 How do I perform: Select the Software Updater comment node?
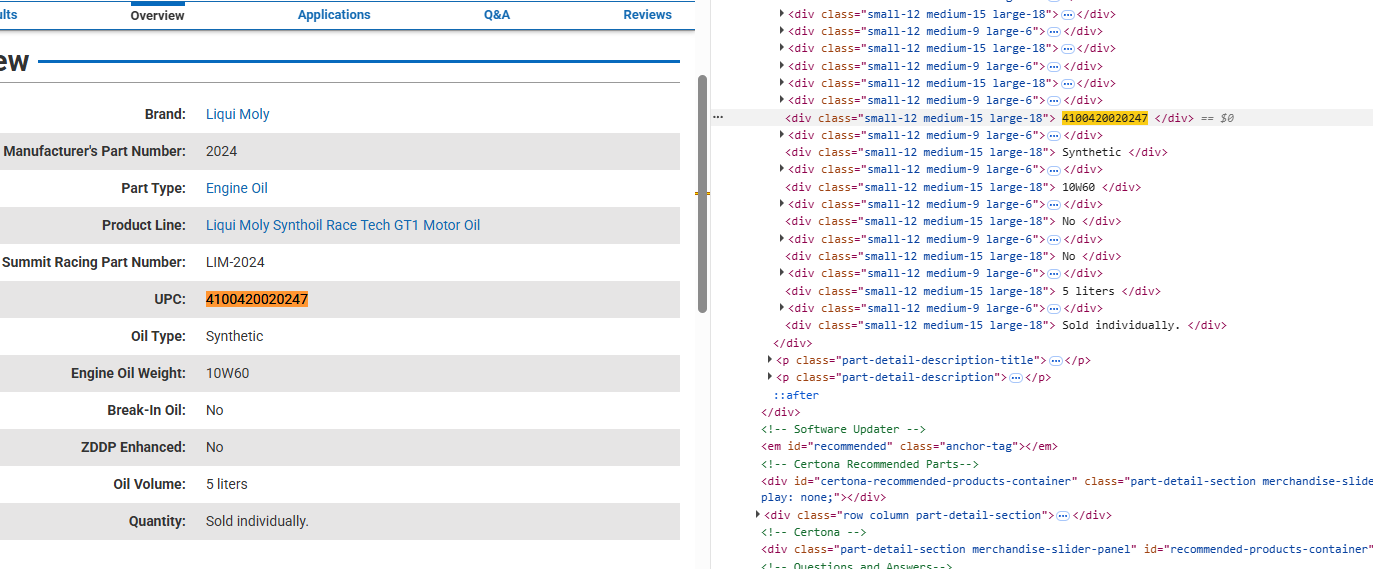click(x=843, y=429)
